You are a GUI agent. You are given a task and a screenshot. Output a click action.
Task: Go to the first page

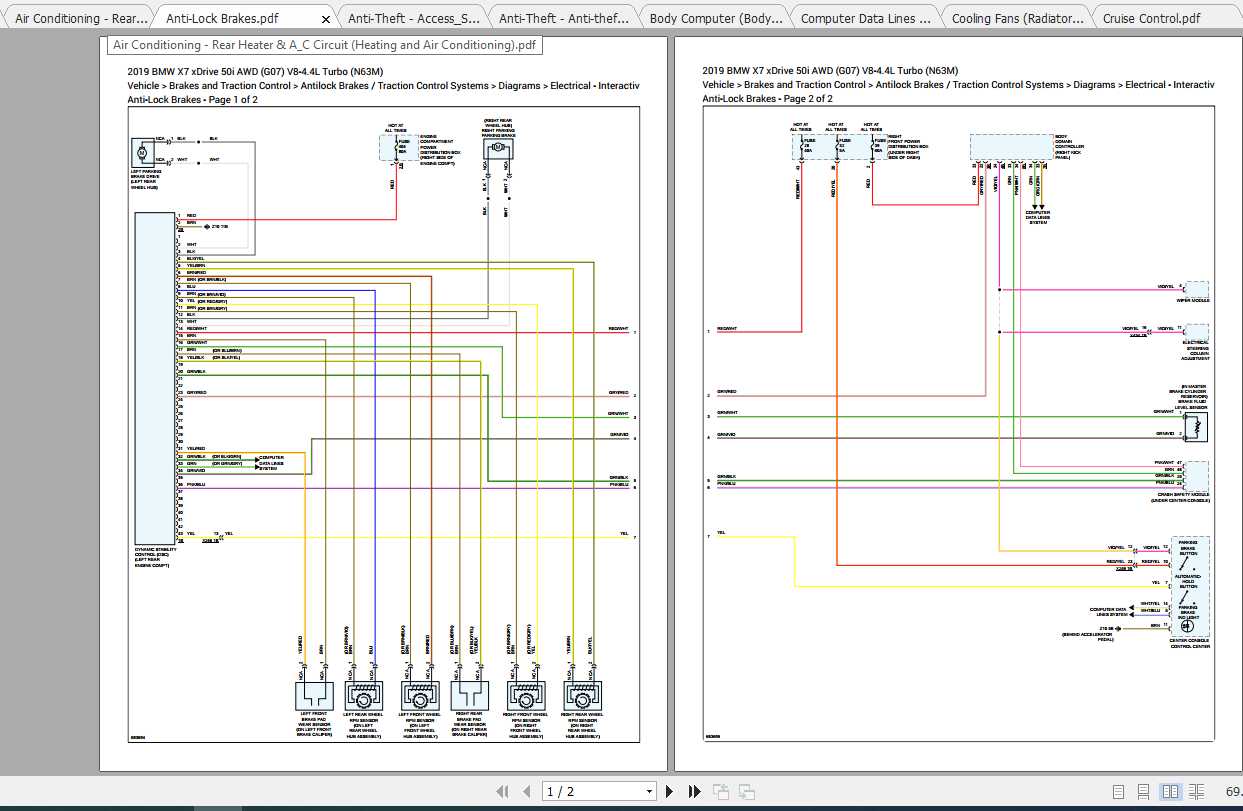[502, 791]
